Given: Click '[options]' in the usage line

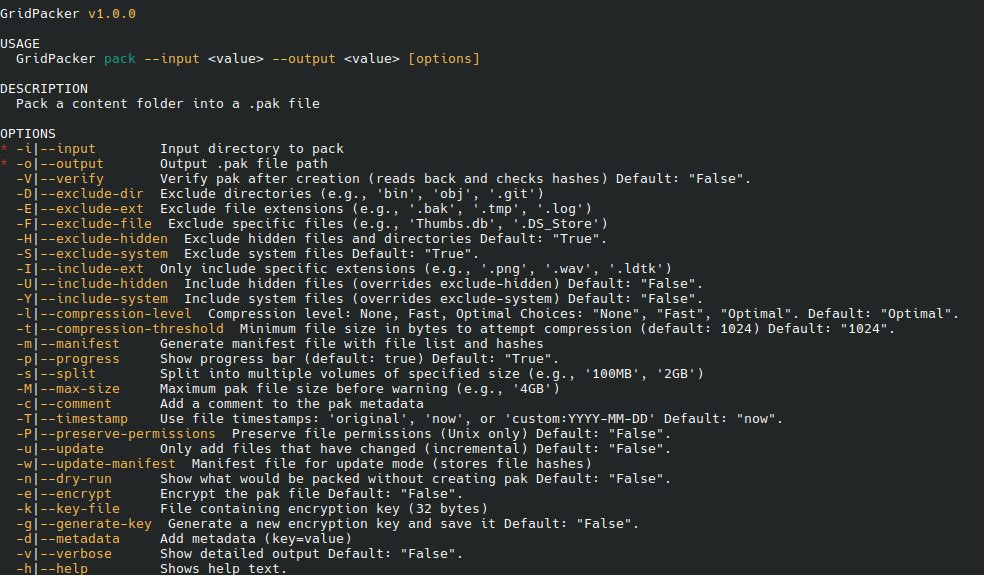Looking at the screenshot, I should 444,59.
